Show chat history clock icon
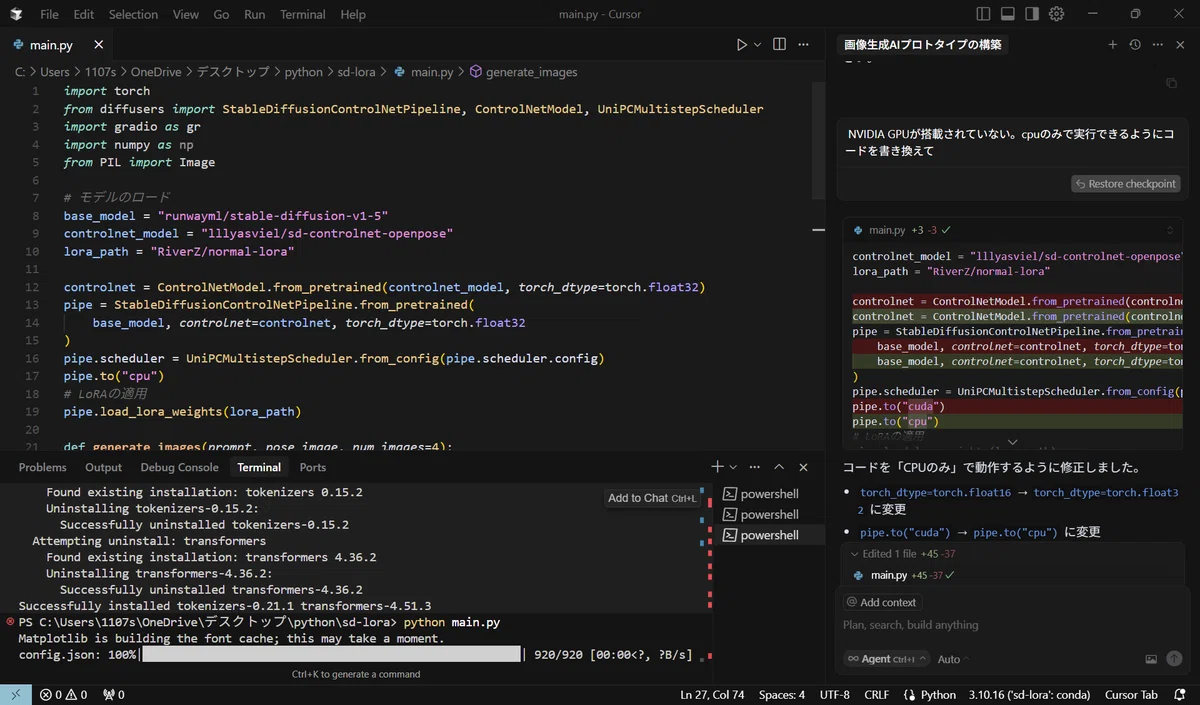The height and width of the screenshot is (705, 1200). click(x=1135, y=45)
